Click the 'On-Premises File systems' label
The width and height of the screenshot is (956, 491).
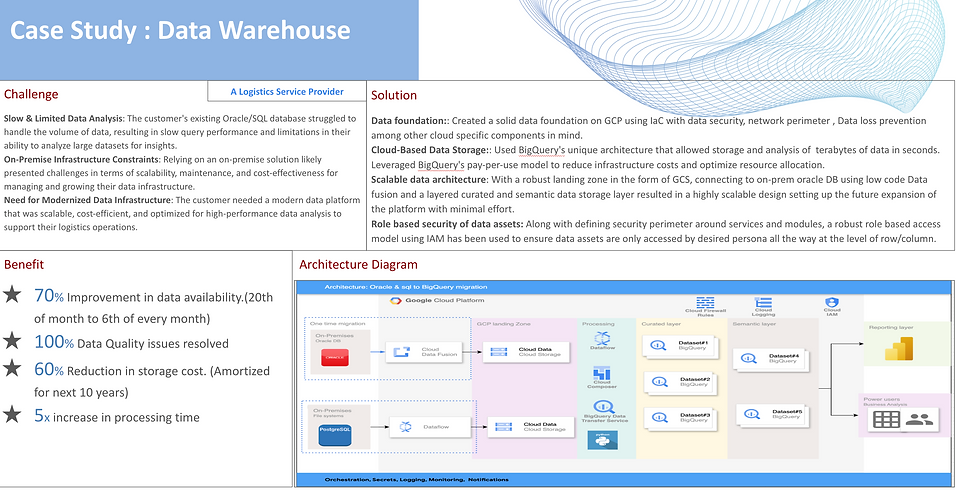(x=332, y=413)
